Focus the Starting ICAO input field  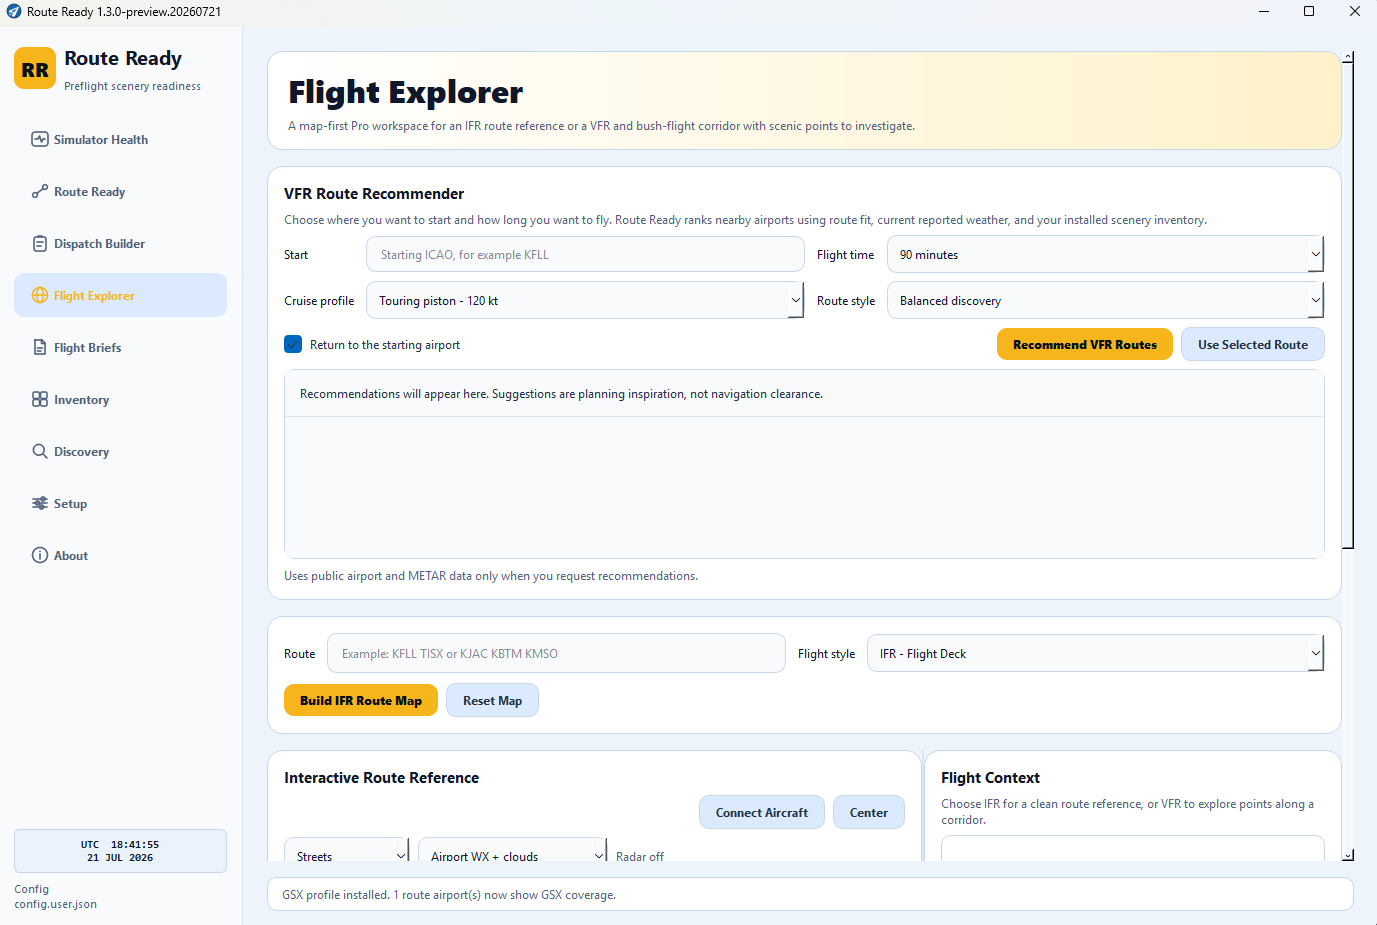[x=585, y=254]
